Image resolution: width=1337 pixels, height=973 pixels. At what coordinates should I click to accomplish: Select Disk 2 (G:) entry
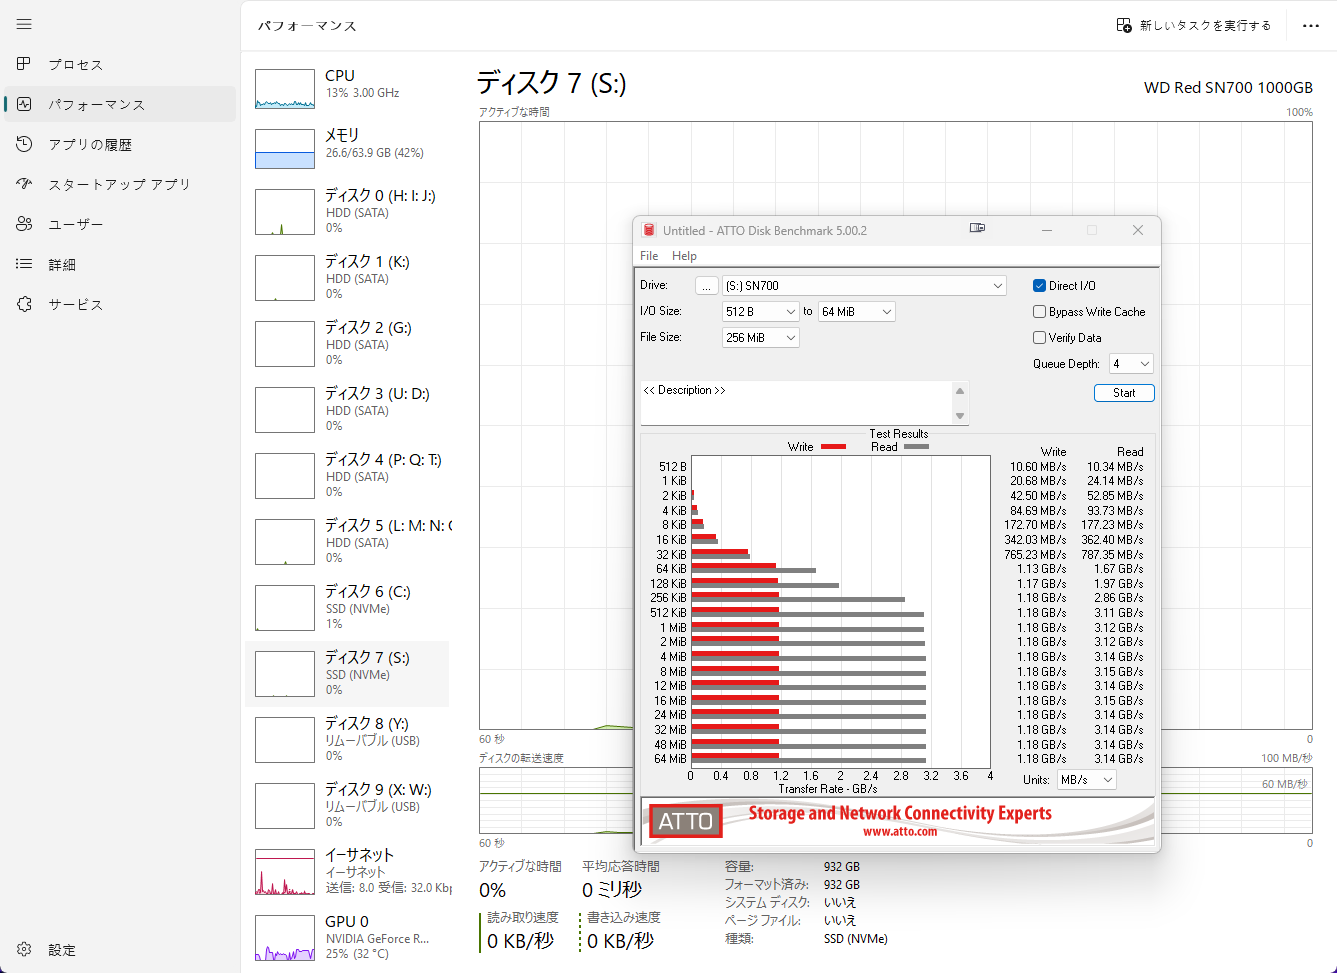point(347,344)
